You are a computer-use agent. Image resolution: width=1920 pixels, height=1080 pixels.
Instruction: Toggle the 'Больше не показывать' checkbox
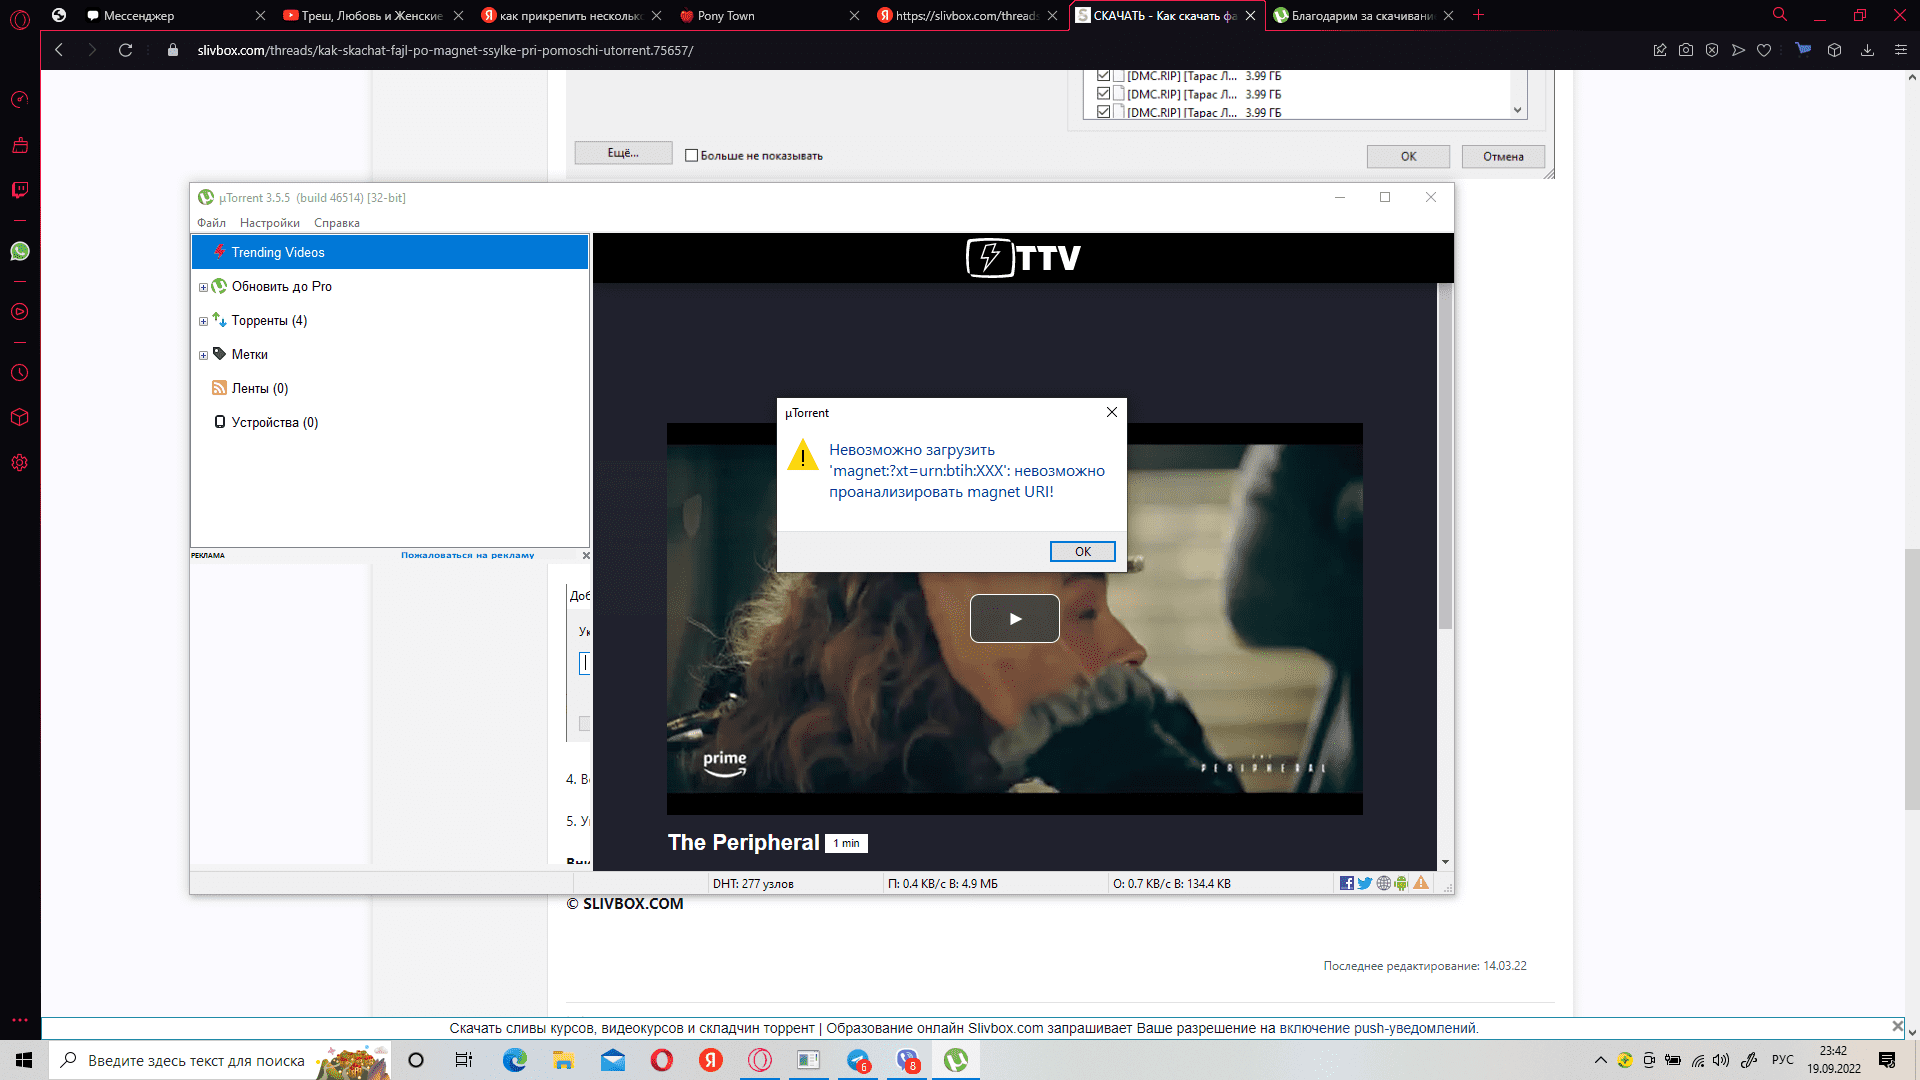[691, 155]
